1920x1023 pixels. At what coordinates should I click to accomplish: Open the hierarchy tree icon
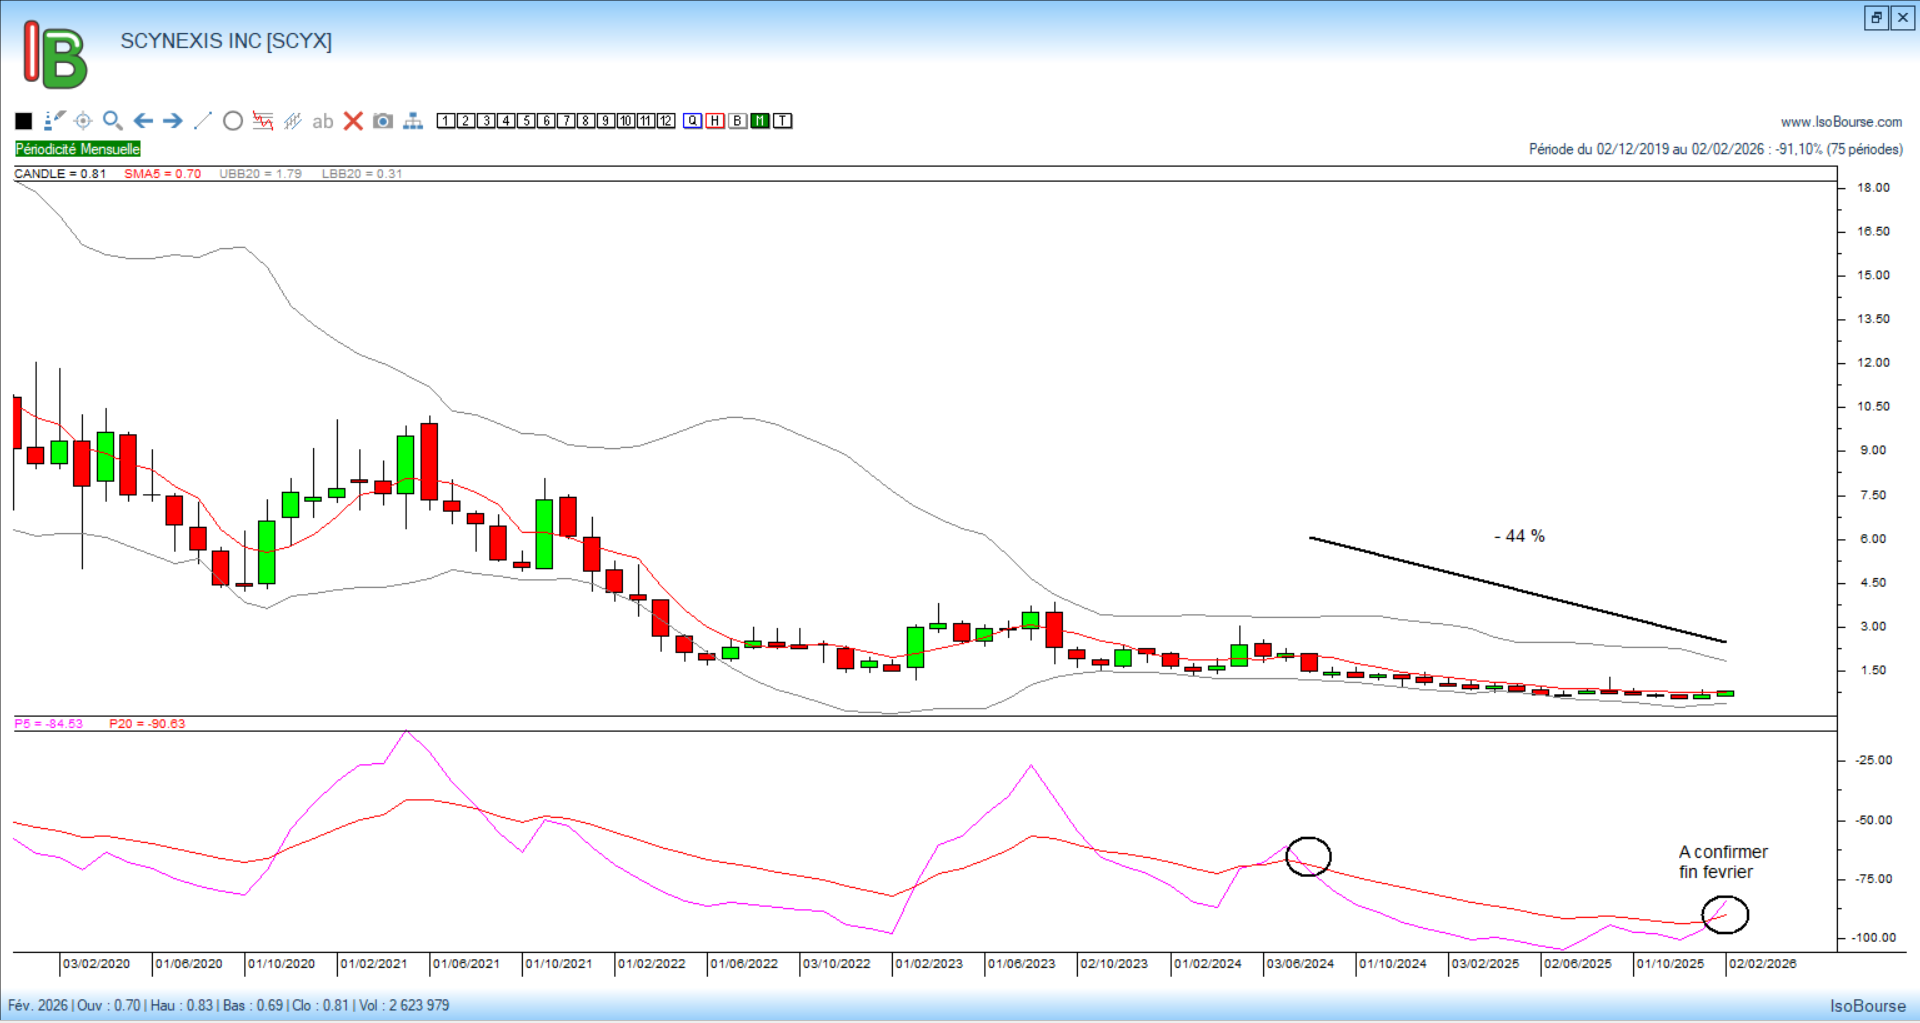(x=413, y=121)
